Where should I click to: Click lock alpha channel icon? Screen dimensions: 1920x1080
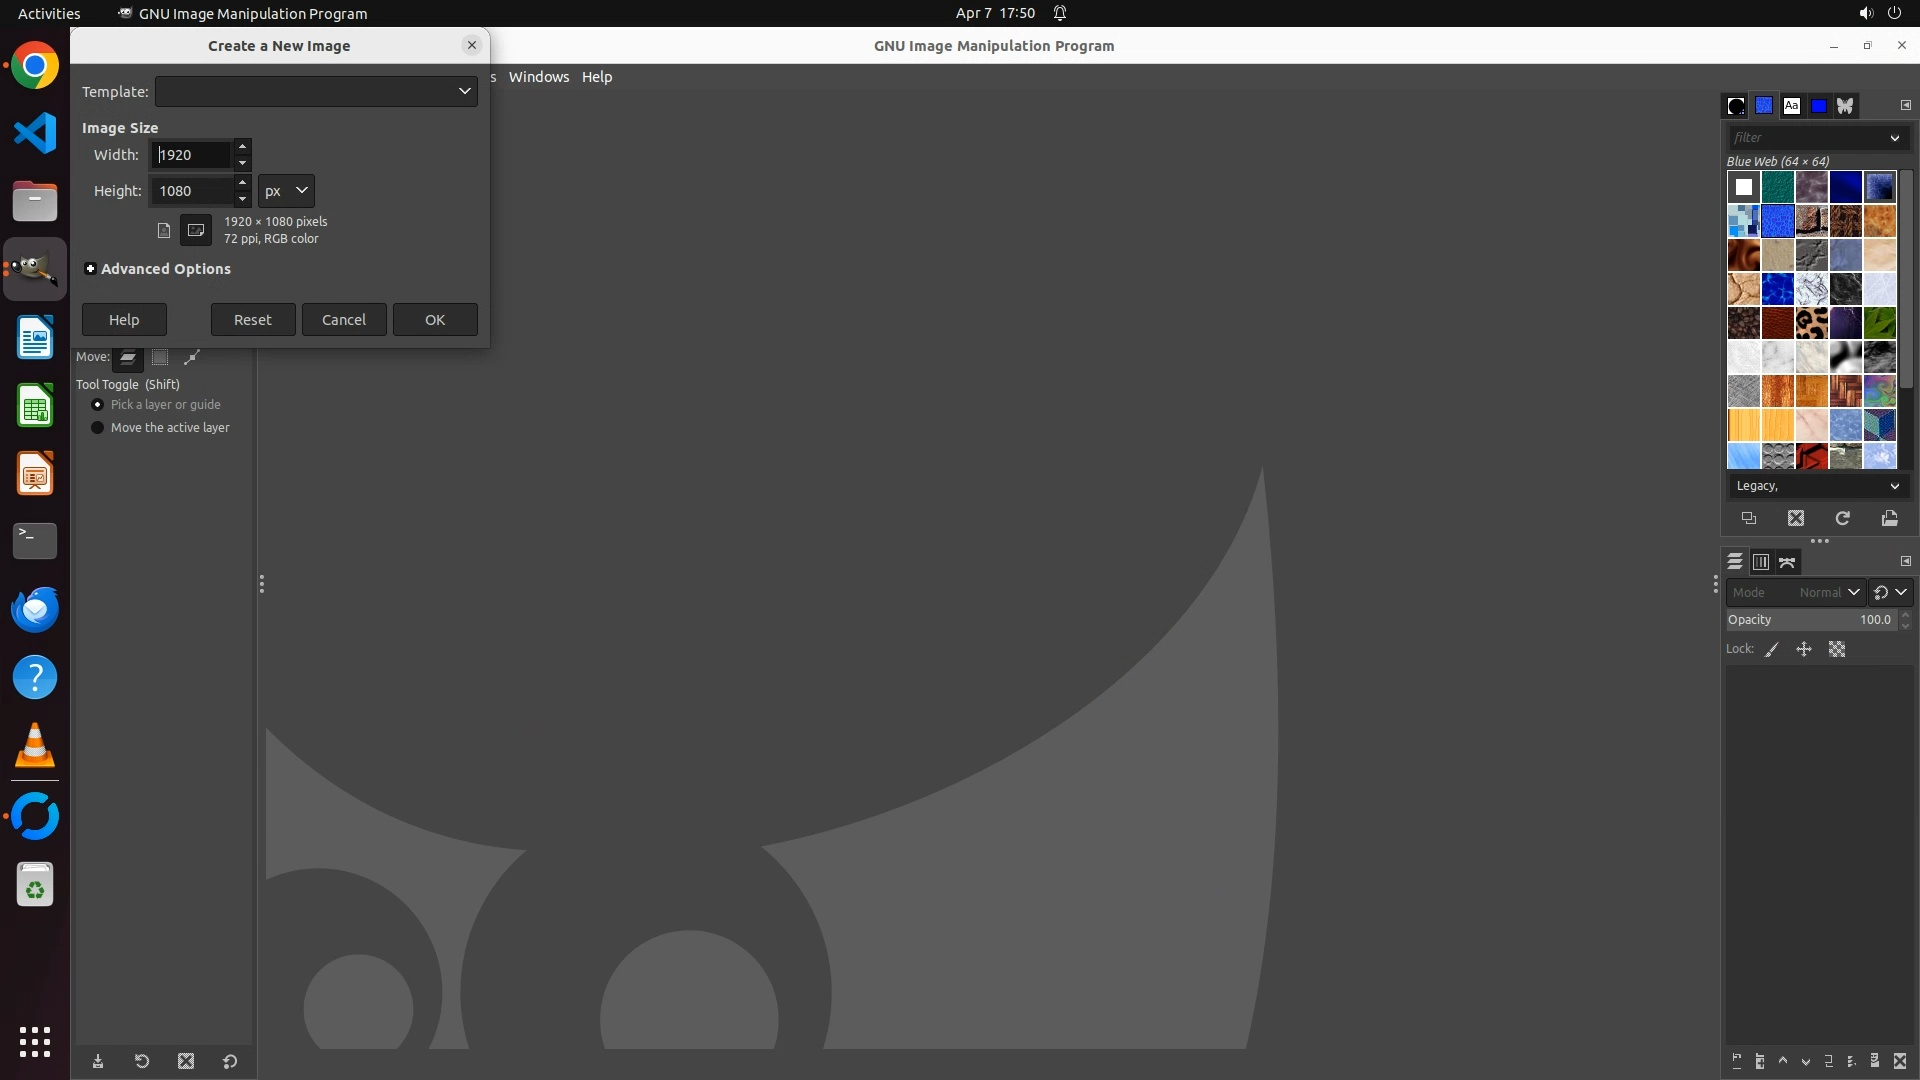pos(1837,650)
